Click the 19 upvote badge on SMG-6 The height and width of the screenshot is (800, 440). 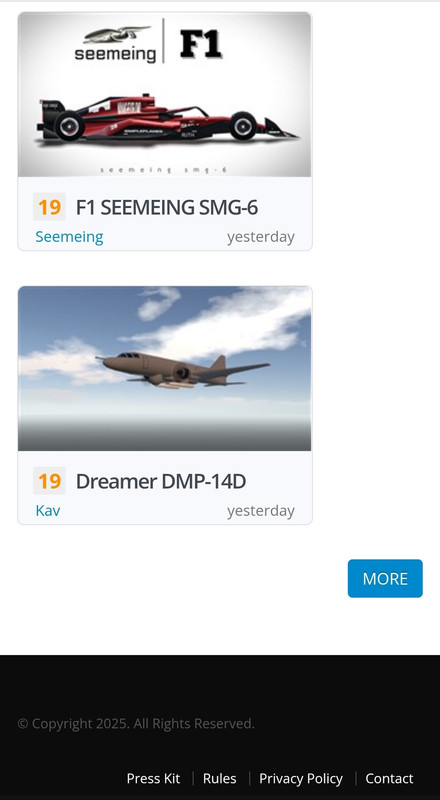pyautogui.click(x=50, y=207)
